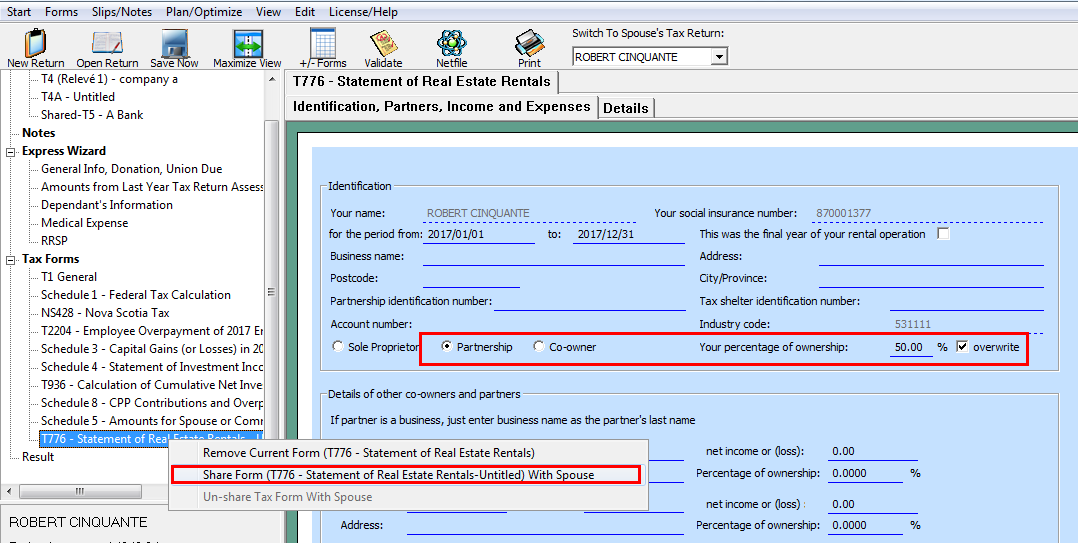Collapse the Tax Forms tree node
The width and height of the screenshot is (1078, 543).
[11, 260]
